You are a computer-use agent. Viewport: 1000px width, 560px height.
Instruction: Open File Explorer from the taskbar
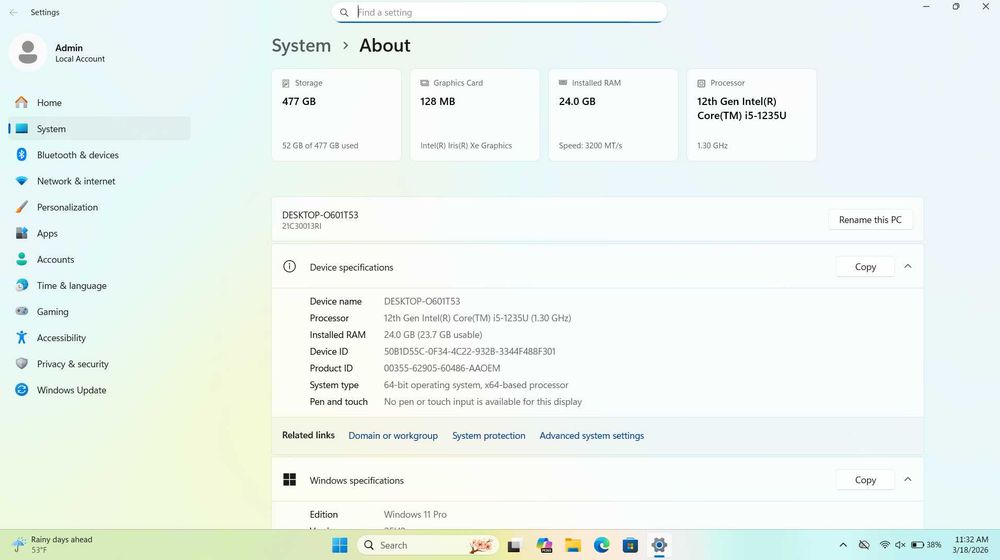click(573, 545)
